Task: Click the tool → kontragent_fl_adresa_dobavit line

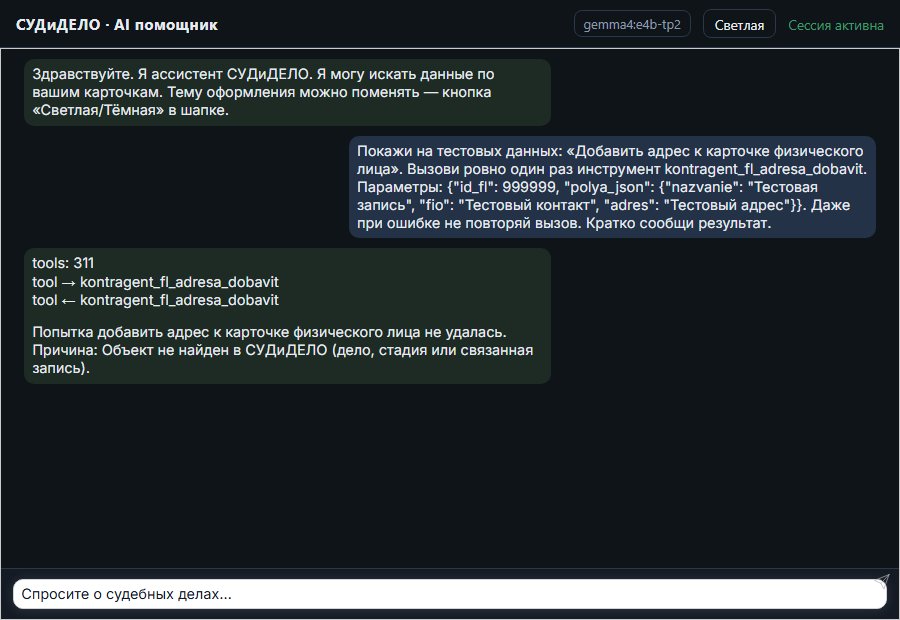Action: coord(156,282)
